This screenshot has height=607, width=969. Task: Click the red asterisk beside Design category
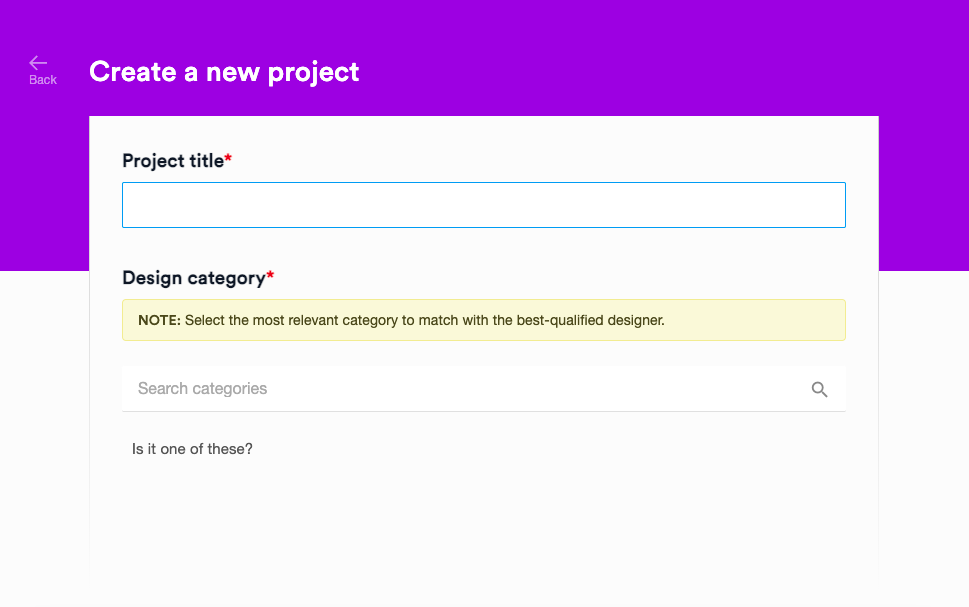pos(270,275)
